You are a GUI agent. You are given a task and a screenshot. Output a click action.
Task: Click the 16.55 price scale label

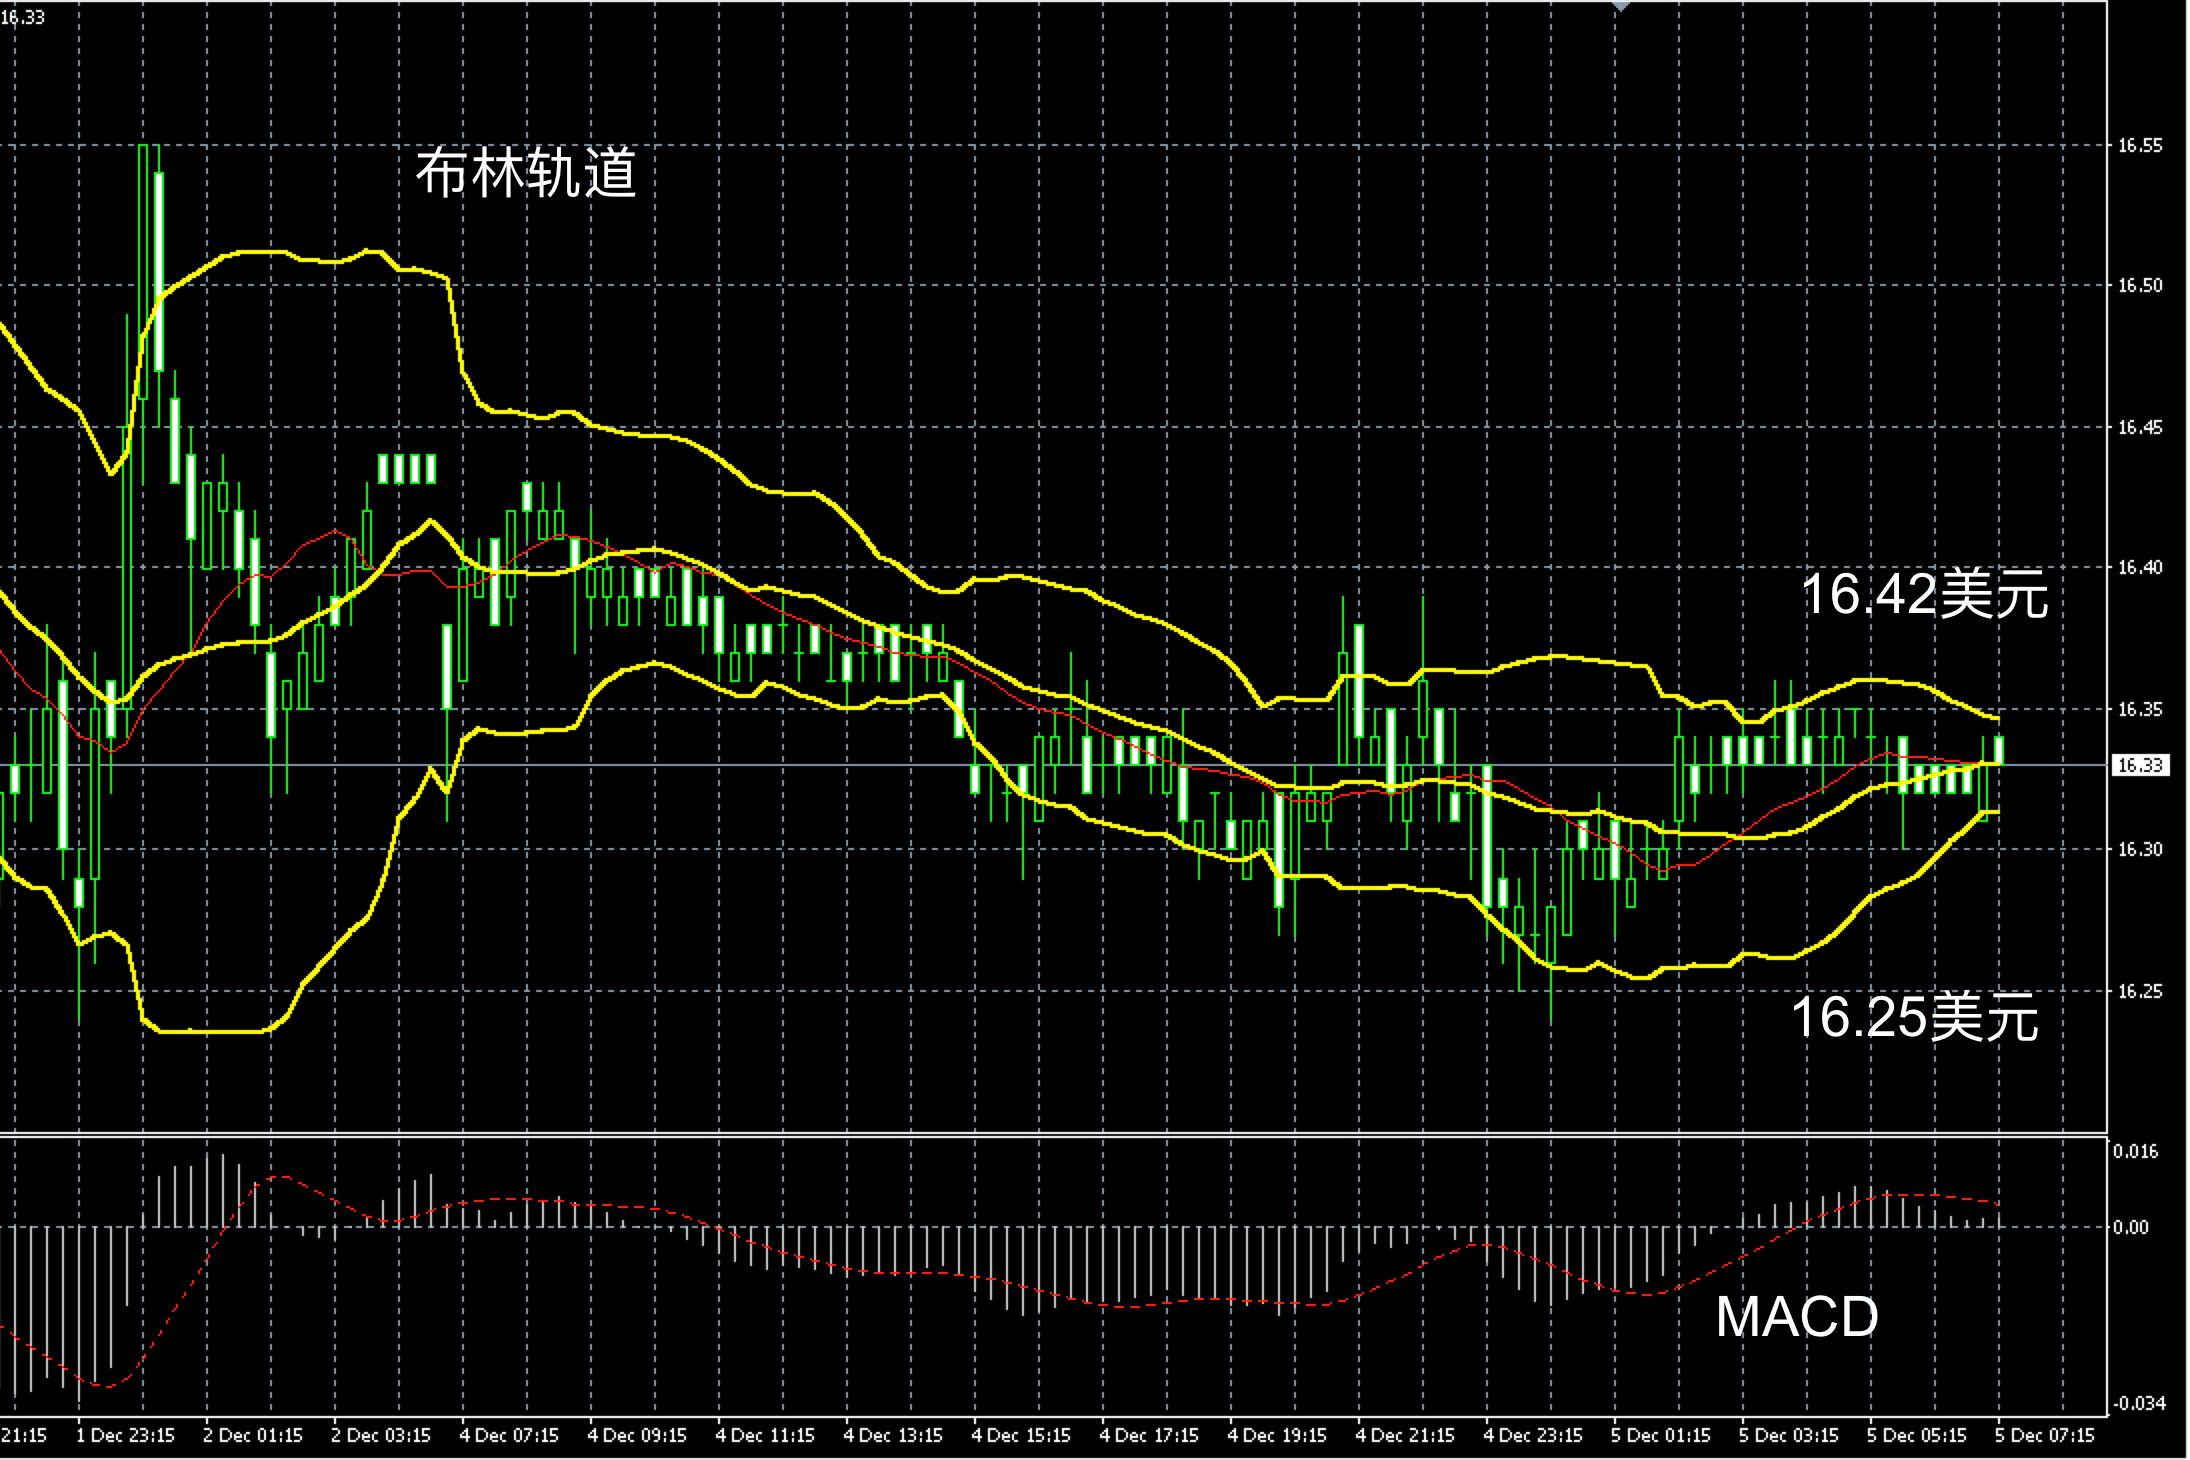[x=2139, y=146]
